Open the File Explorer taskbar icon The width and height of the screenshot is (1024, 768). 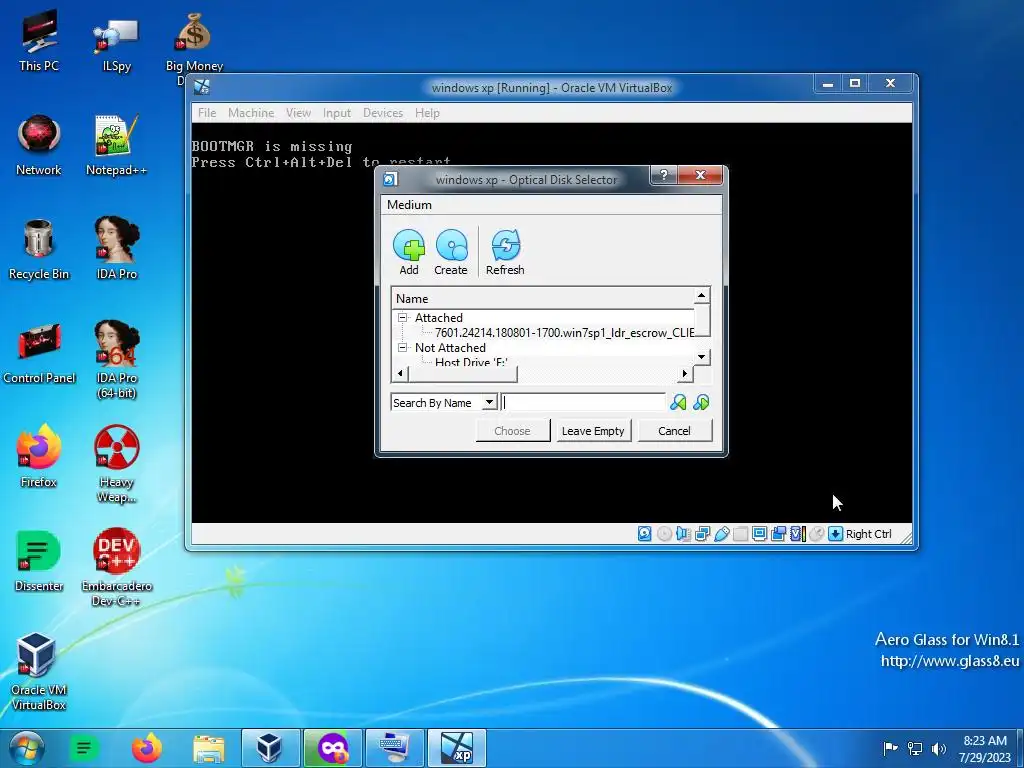coord(208,748)
